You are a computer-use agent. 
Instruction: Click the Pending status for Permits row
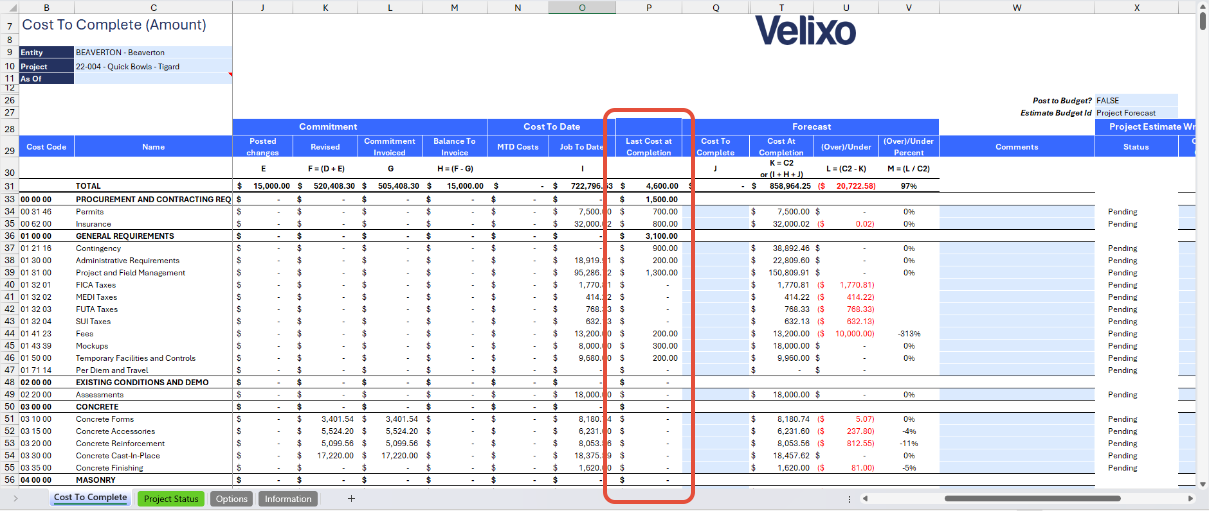click(x=1122, y=212)
